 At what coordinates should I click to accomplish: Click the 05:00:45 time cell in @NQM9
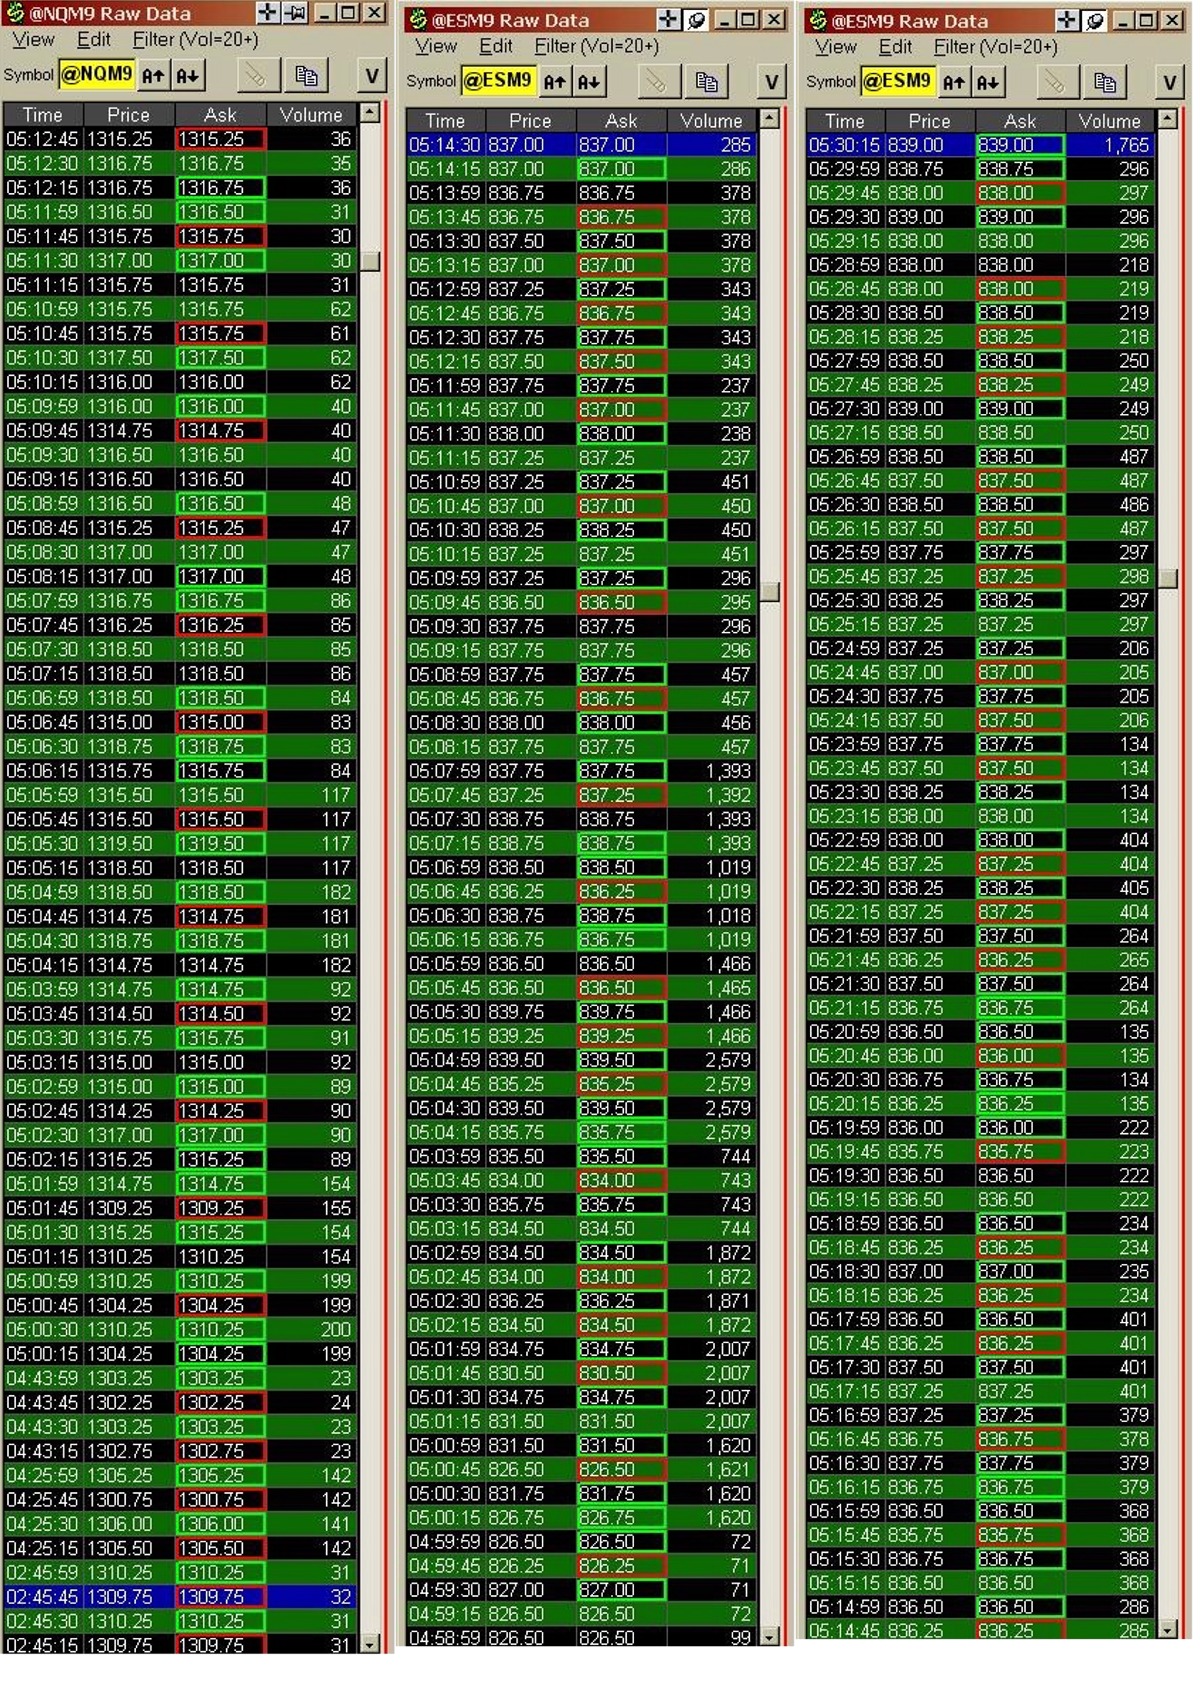tap(43, 1305)
